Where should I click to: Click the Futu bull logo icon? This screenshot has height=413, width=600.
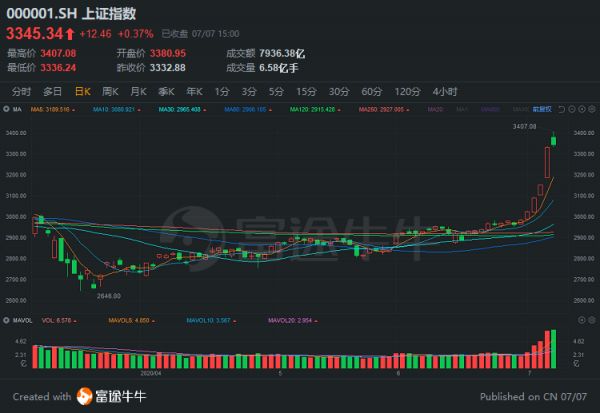pos(87,397)
